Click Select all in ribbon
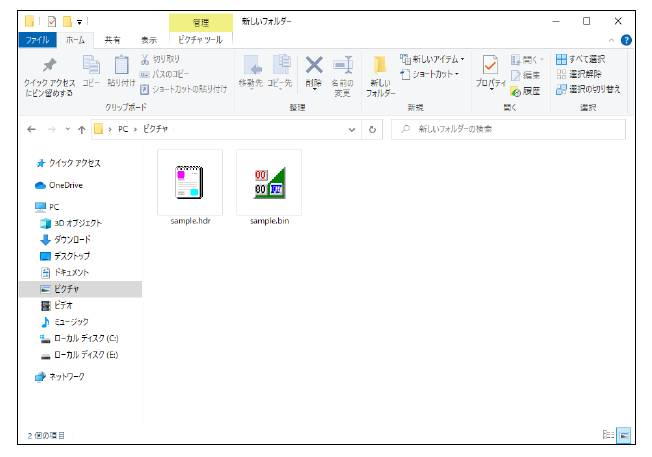Viewport: 652px width, 457px height. 580,59
